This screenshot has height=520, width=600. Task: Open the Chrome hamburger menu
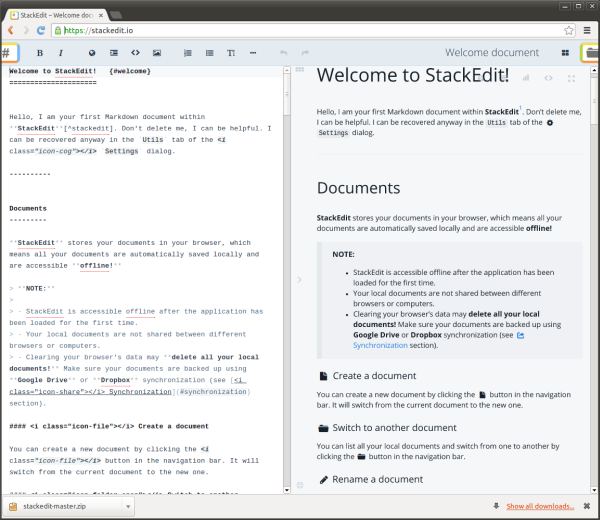[x=587, y=30]
